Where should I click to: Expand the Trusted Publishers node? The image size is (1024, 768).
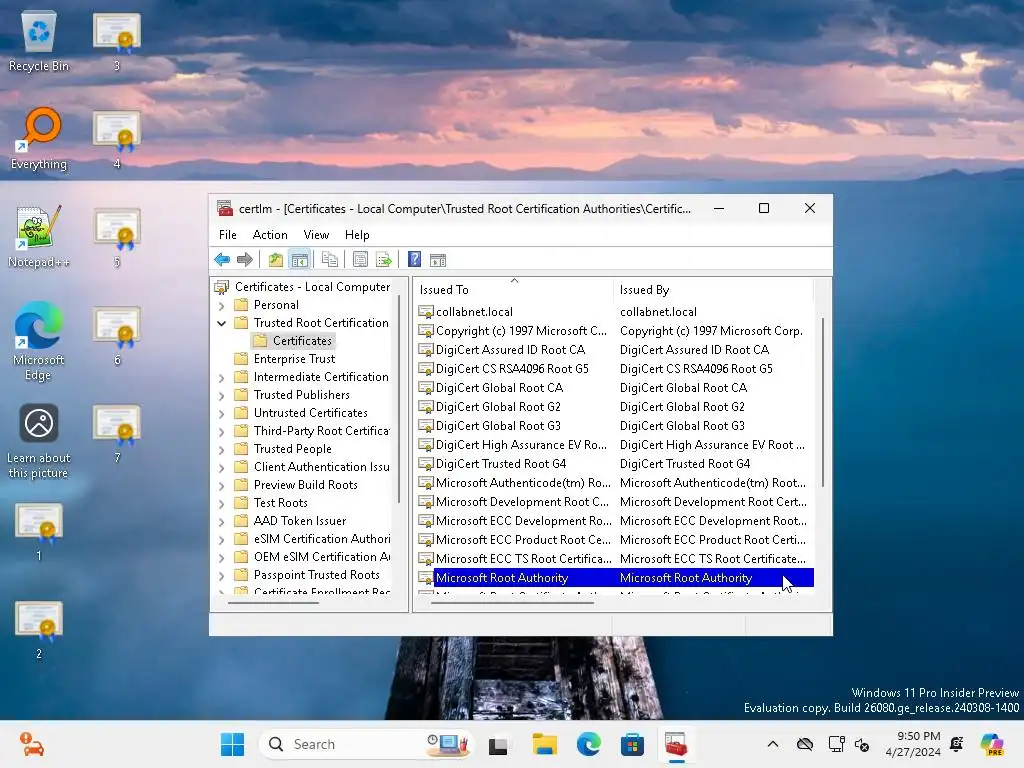(x=221, y=395)
